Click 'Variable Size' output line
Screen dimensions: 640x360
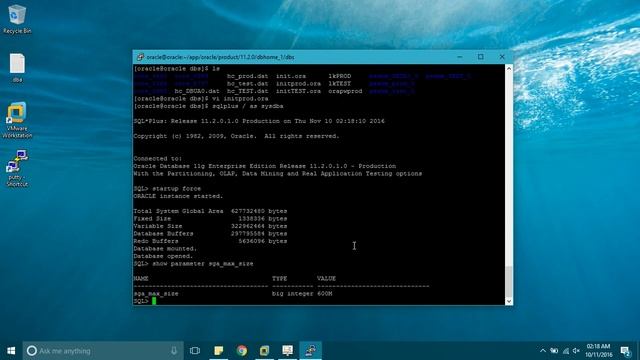210,226
